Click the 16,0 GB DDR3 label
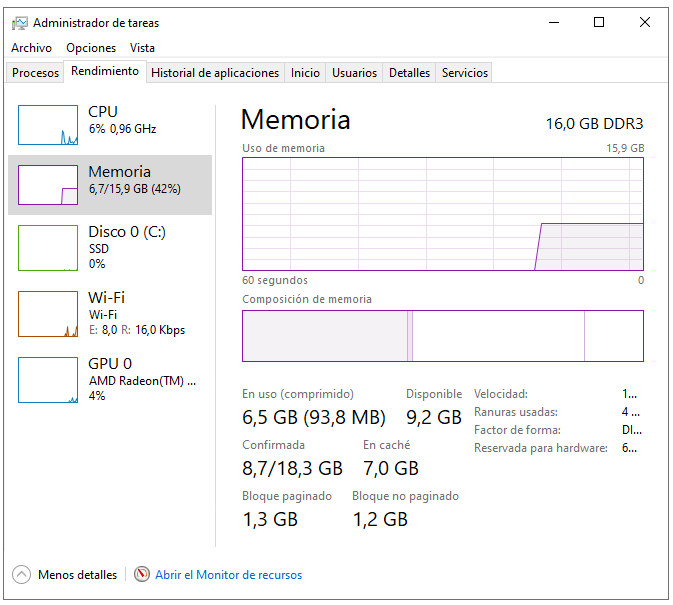Screen dimensions: 673x605 [594, 124]
